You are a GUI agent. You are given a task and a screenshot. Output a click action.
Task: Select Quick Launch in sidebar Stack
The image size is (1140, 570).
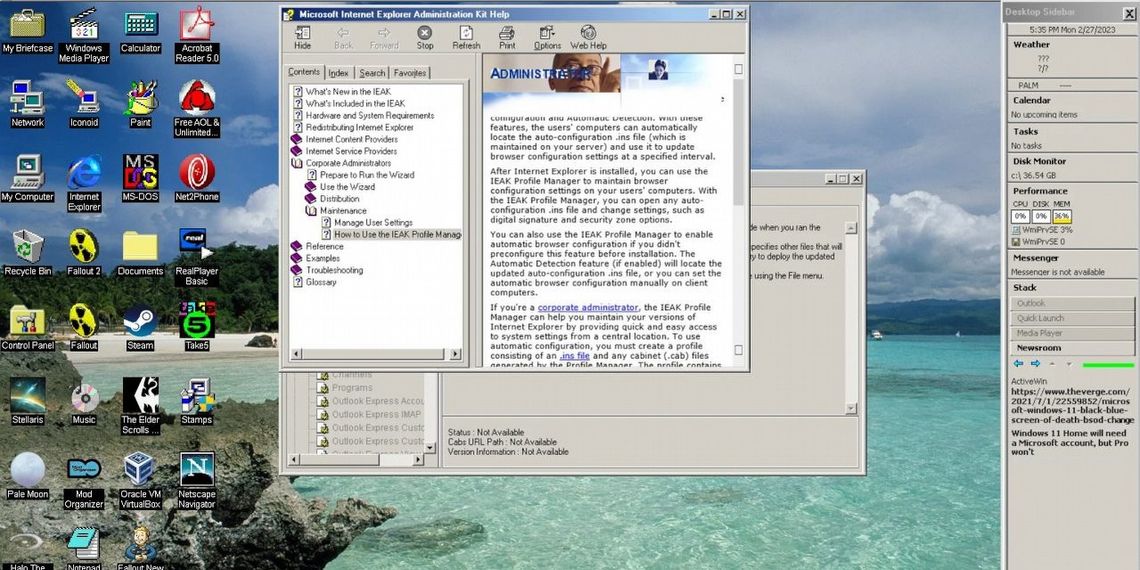coord(1072,318)
